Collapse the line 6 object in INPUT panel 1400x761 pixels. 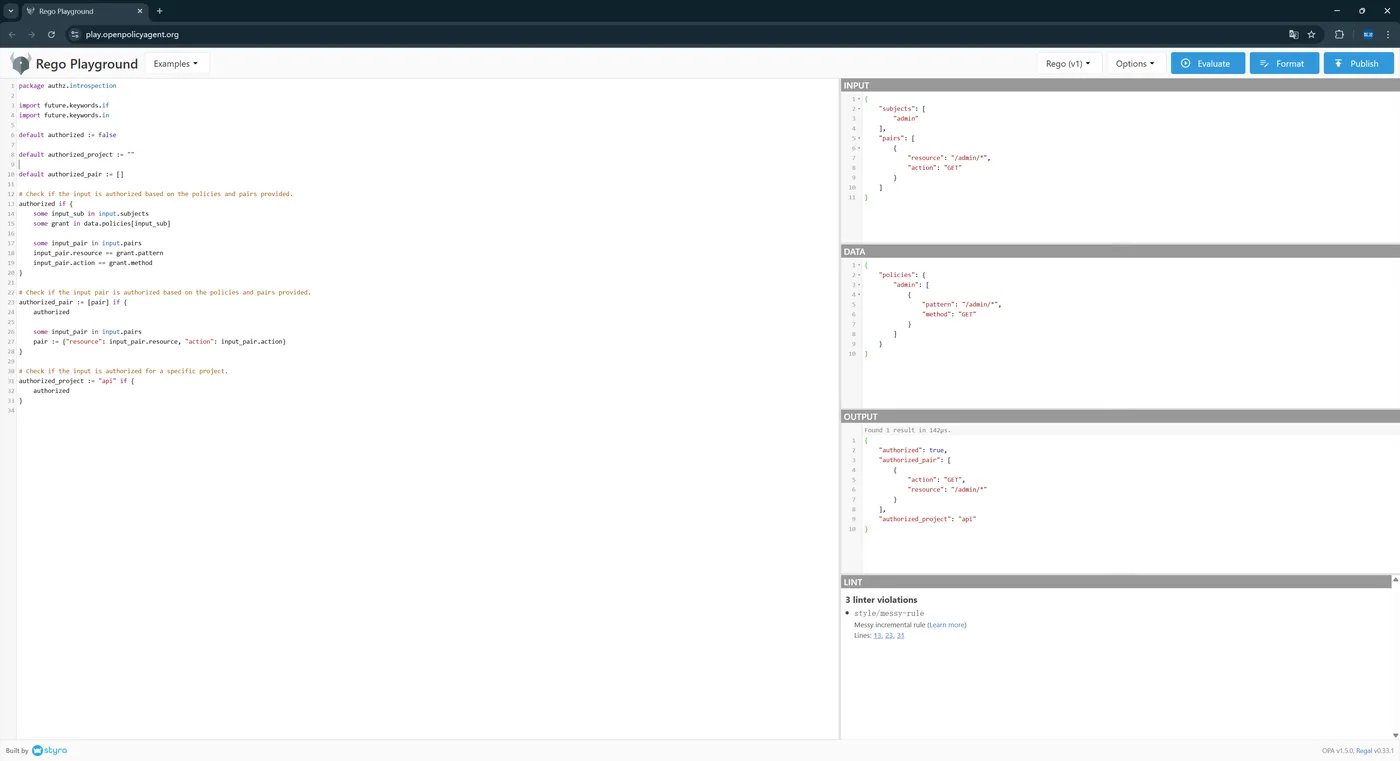pos(859,148)
